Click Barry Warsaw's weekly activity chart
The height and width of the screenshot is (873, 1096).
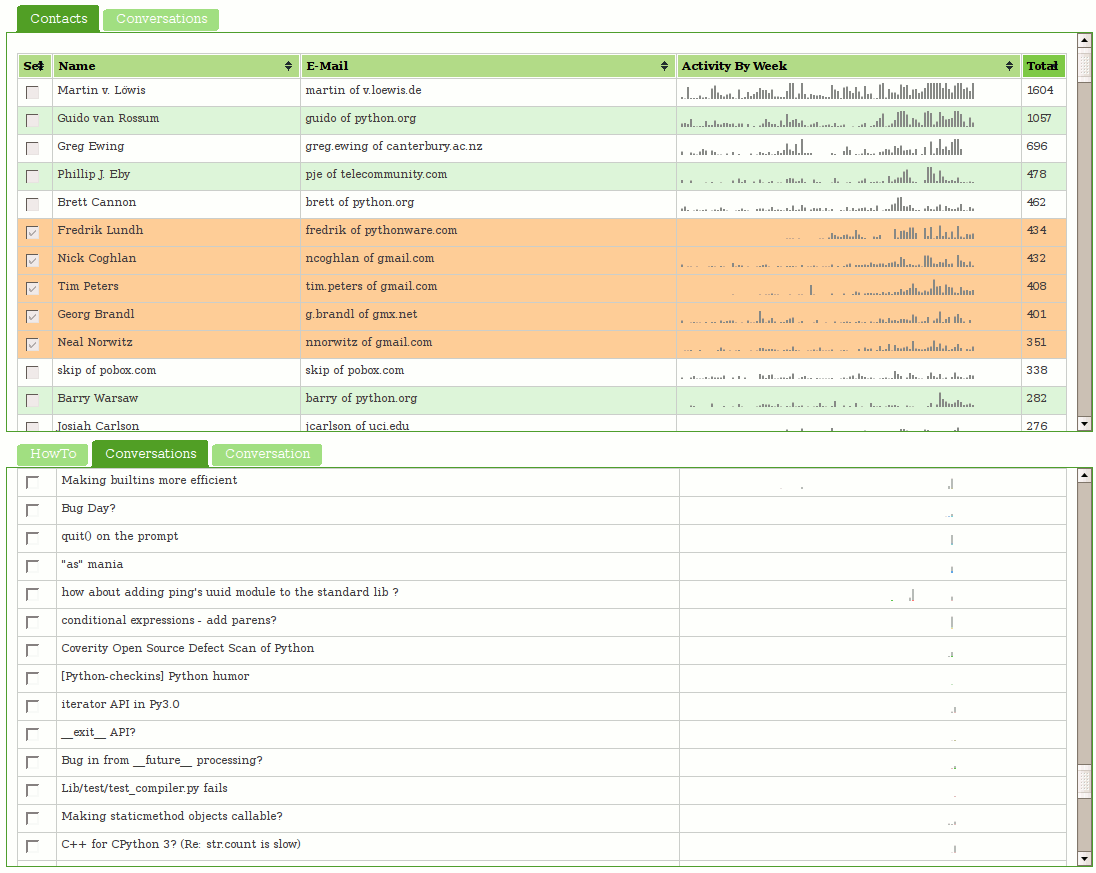coord(832,400)
